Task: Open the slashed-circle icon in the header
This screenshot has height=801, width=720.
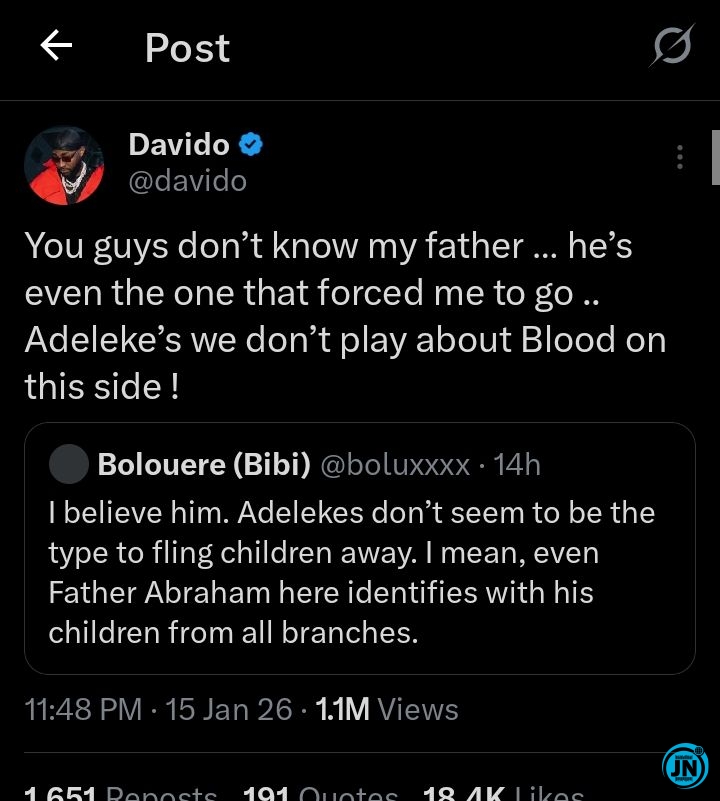Action: pos(671,47)
